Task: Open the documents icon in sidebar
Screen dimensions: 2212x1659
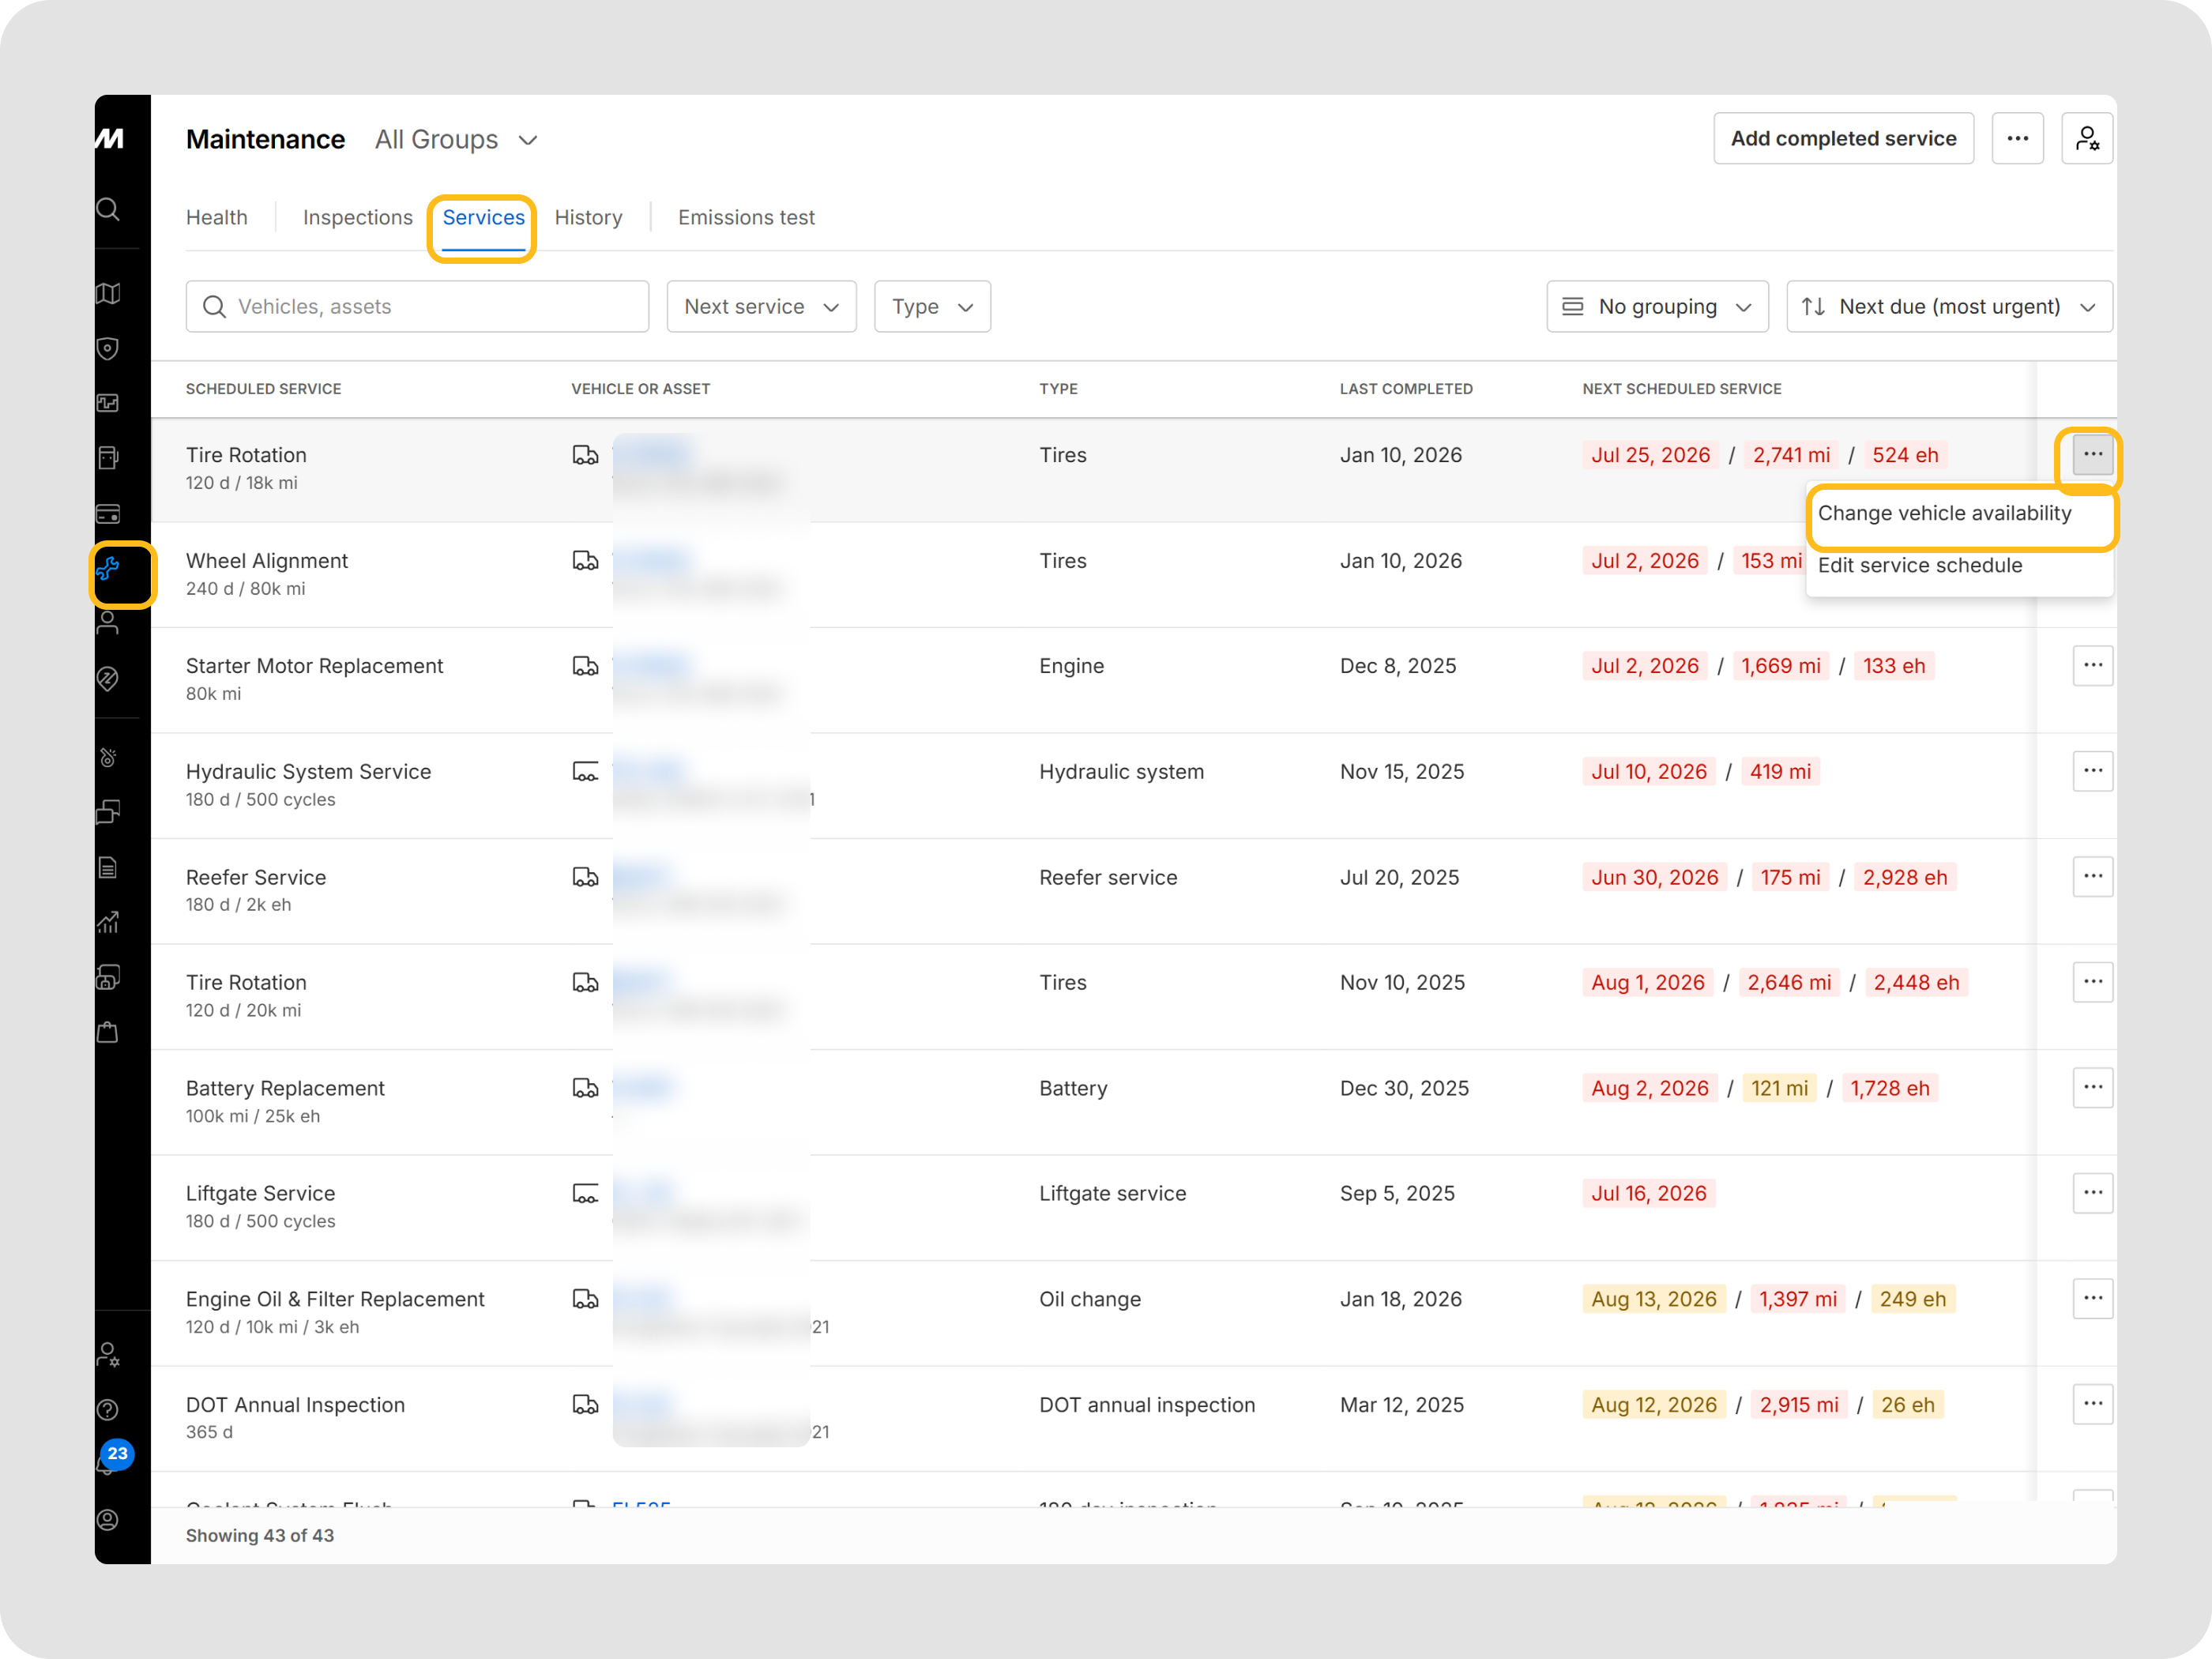Action: [x=108, y=867]
